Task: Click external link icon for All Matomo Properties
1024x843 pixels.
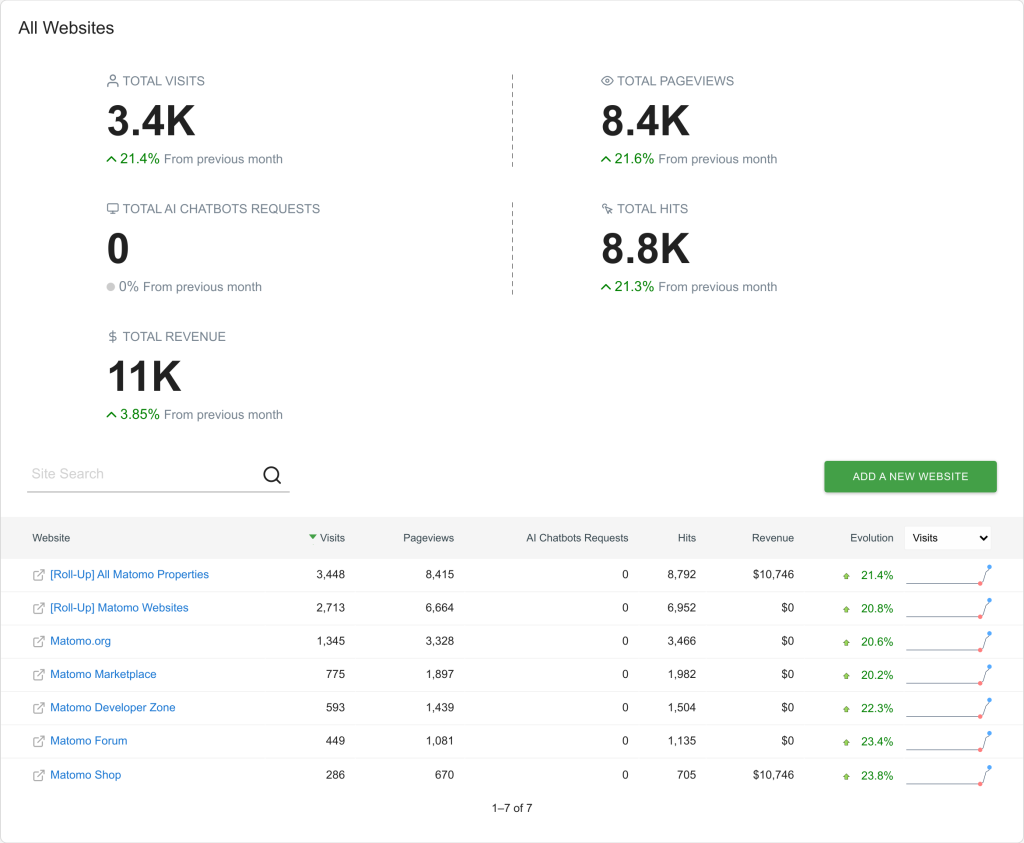Action: click(39, 575)
